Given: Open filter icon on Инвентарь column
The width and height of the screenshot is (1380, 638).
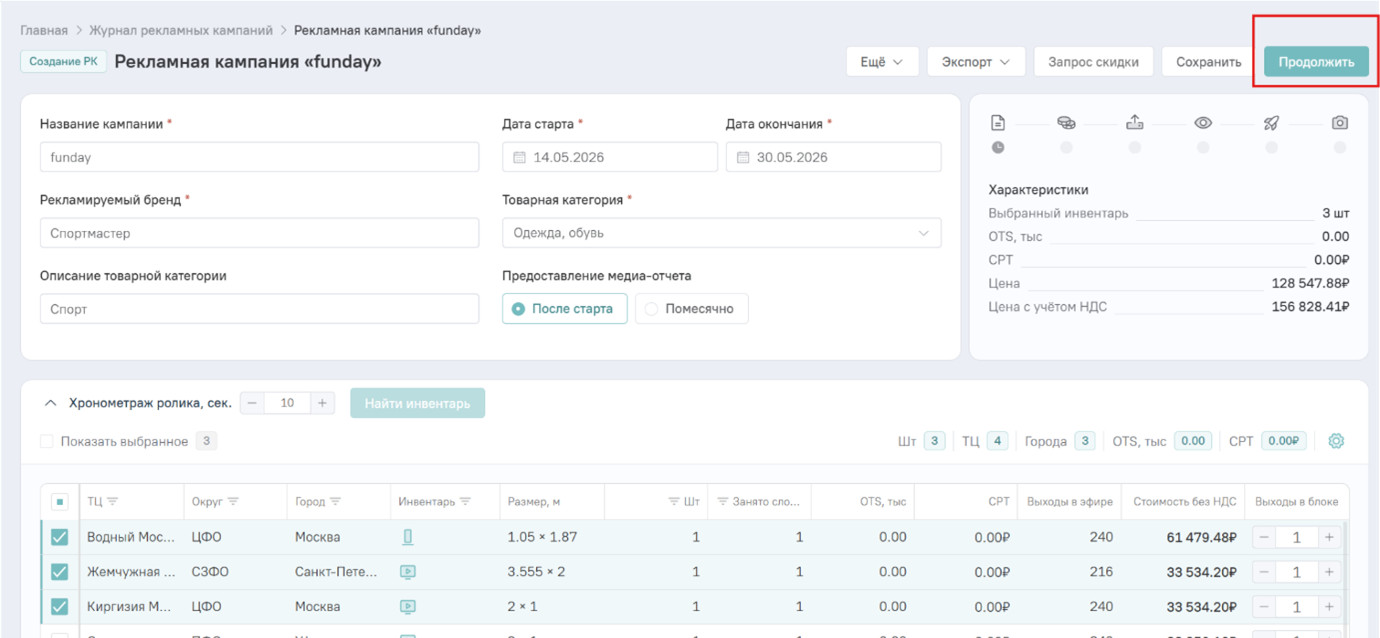Looking at the screenshot, I should coord(465,501).
